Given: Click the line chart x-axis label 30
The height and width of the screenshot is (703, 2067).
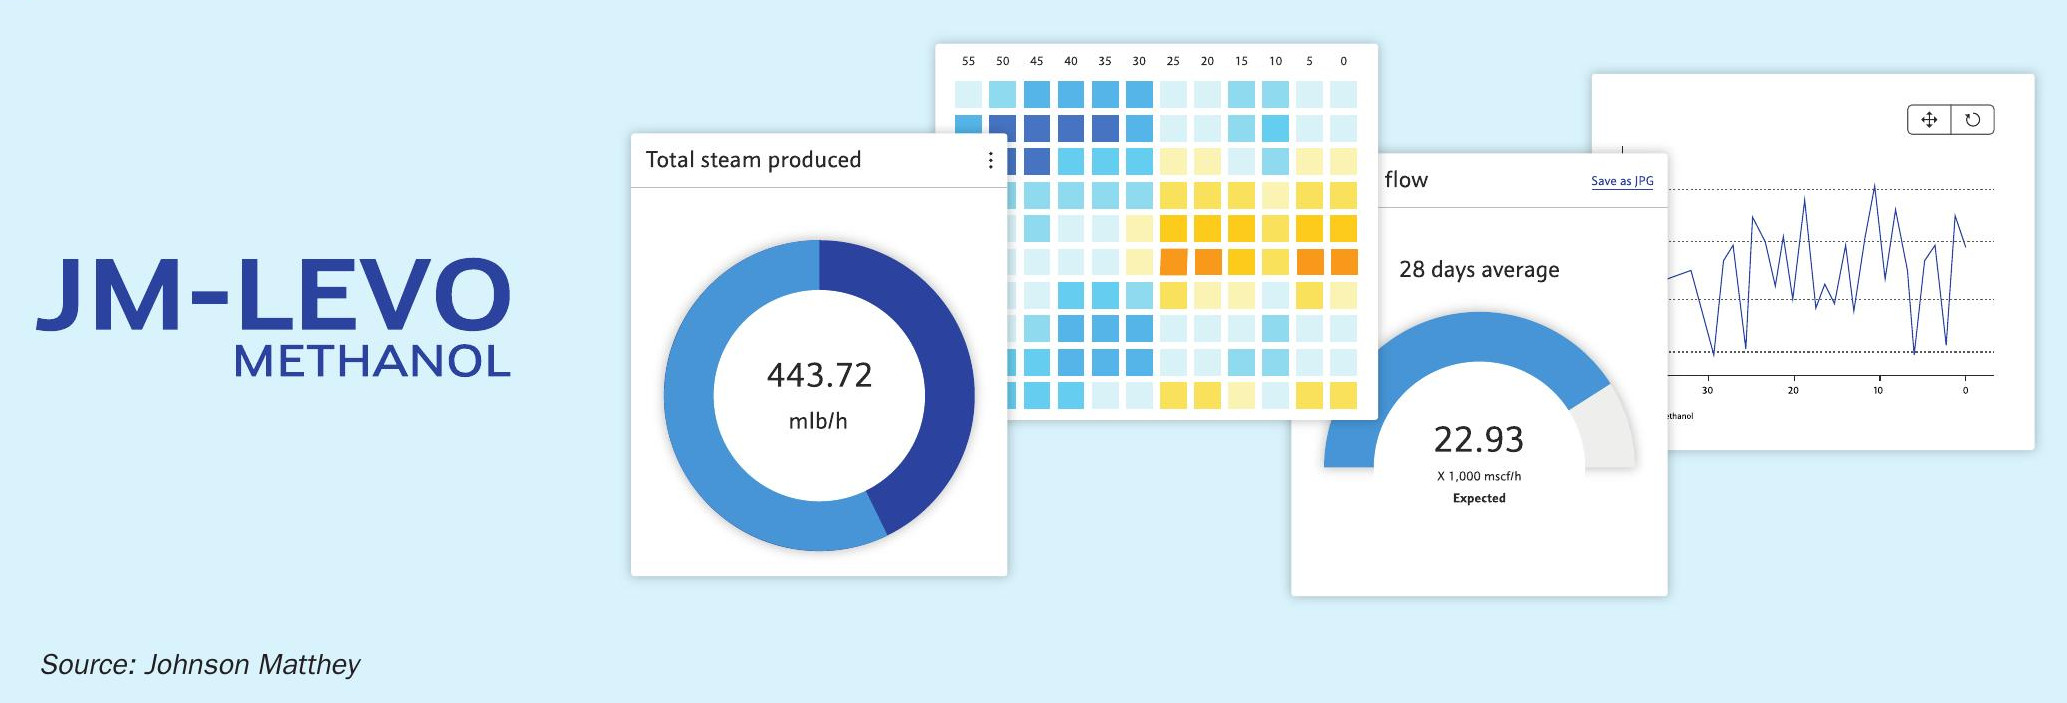Looking at the screenshot, I should click(x=1707, y=390).
